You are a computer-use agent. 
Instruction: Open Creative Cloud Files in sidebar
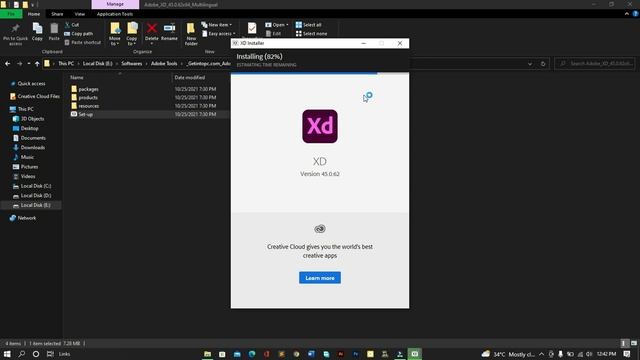[38, 96]
